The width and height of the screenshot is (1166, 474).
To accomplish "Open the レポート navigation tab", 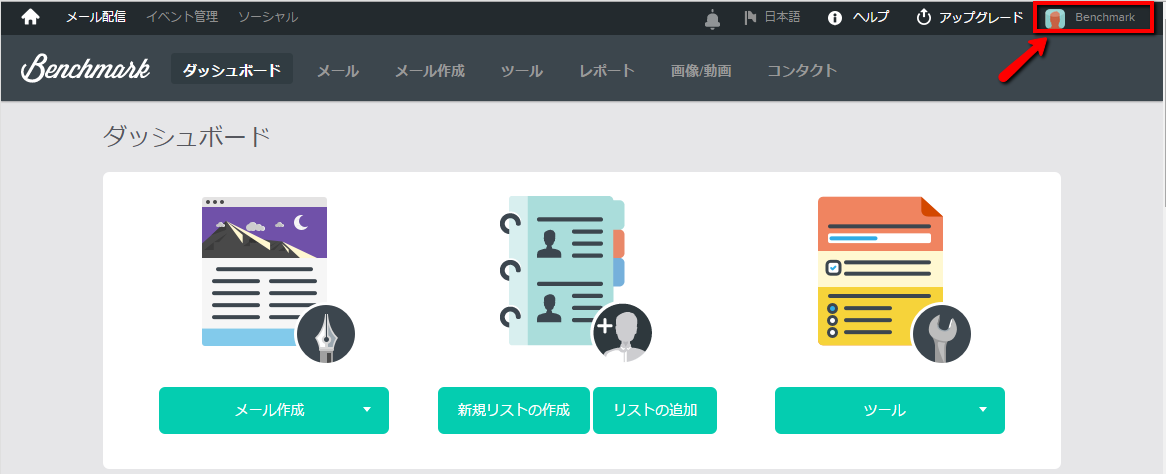I will 607,71.
